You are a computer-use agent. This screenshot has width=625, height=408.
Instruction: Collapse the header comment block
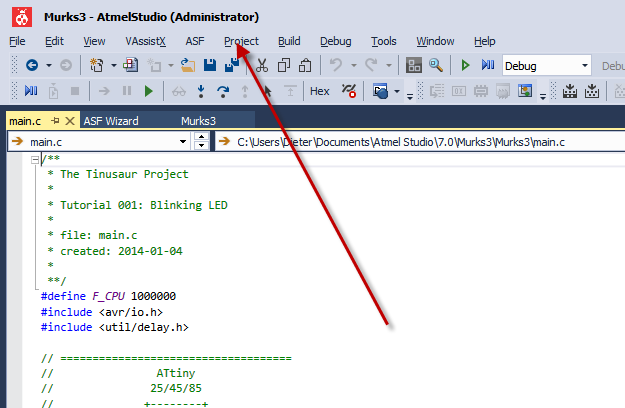[x=35, y=160]
